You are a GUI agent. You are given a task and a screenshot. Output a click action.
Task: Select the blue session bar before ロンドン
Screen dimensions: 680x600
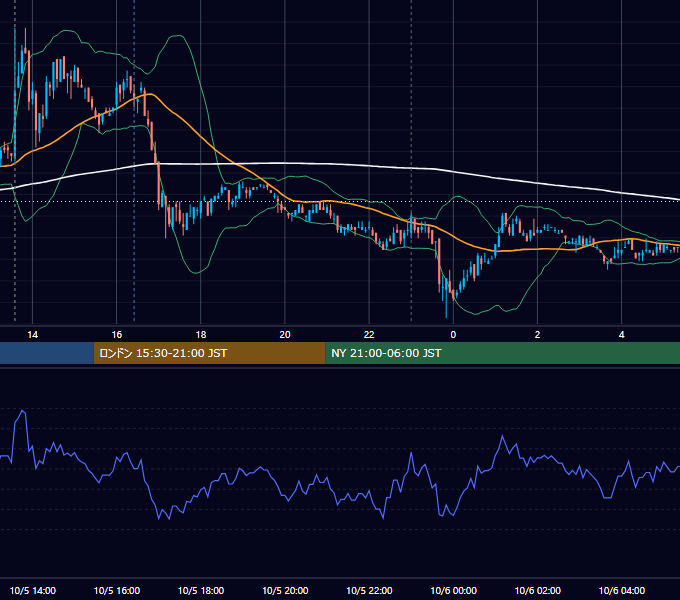point(47,353)
